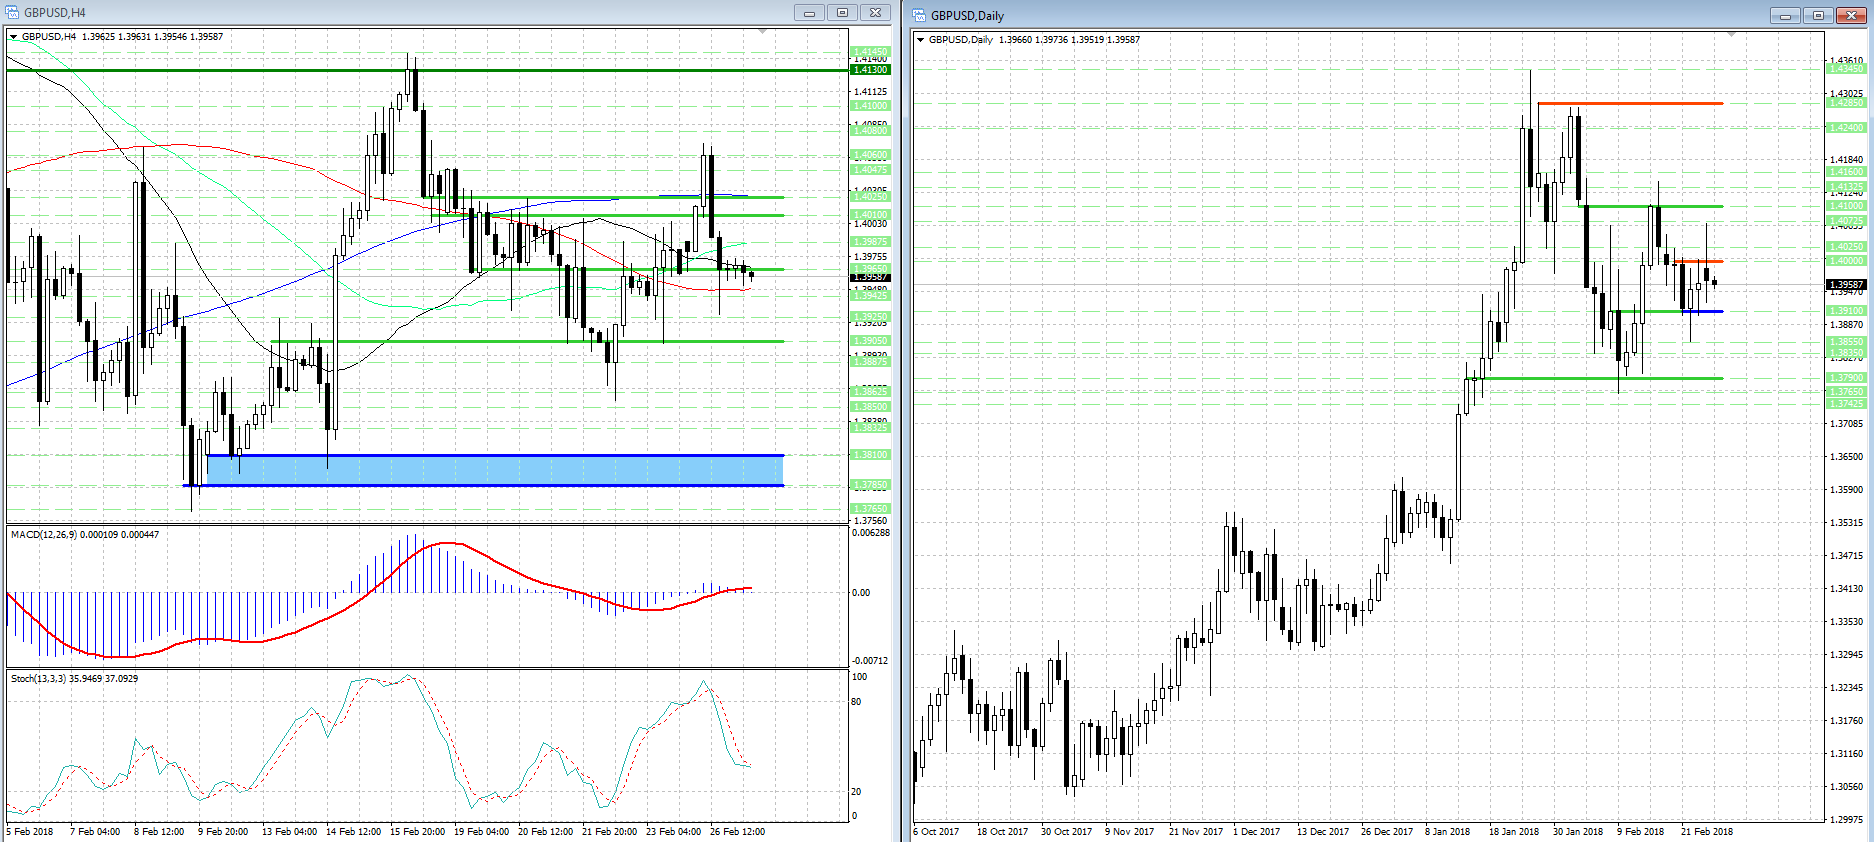Click the 1.41300 price label on H4 axis

coord(870,70)
